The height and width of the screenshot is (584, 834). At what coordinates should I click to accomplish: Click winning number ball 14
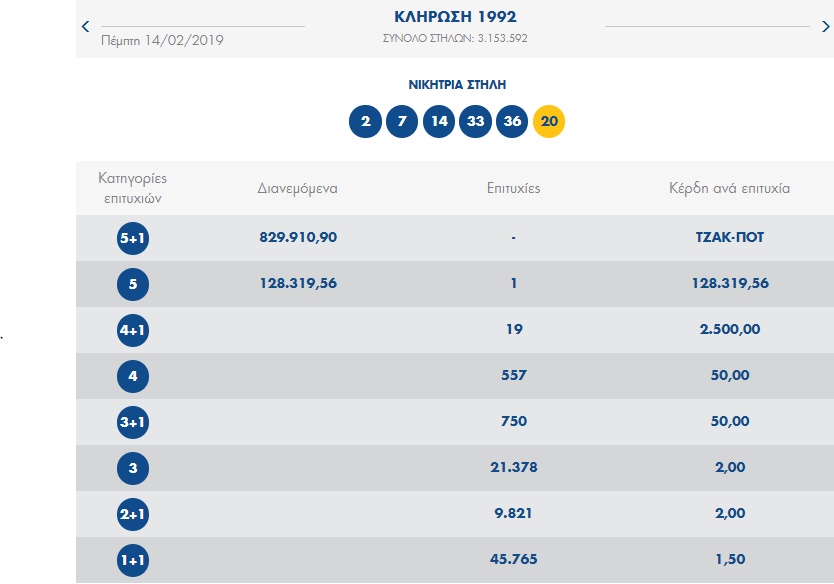tap(438, 122)
